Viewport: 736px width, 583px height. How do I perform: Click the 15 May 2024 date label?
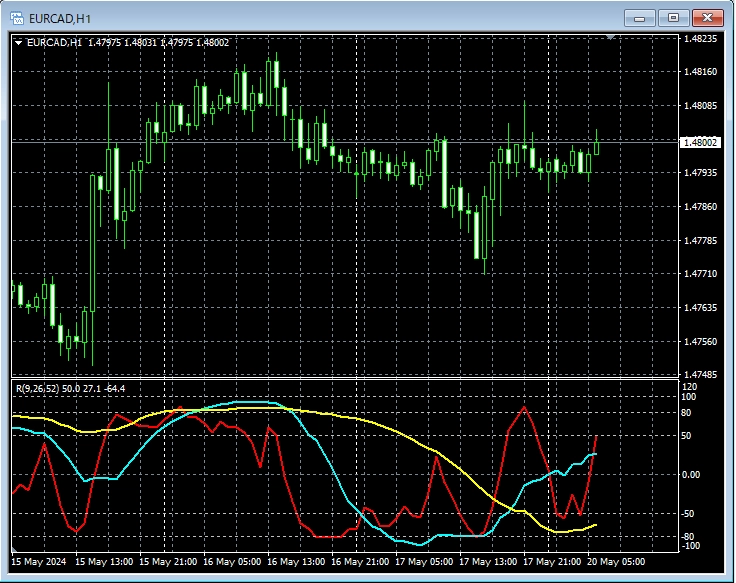[40, 561]
